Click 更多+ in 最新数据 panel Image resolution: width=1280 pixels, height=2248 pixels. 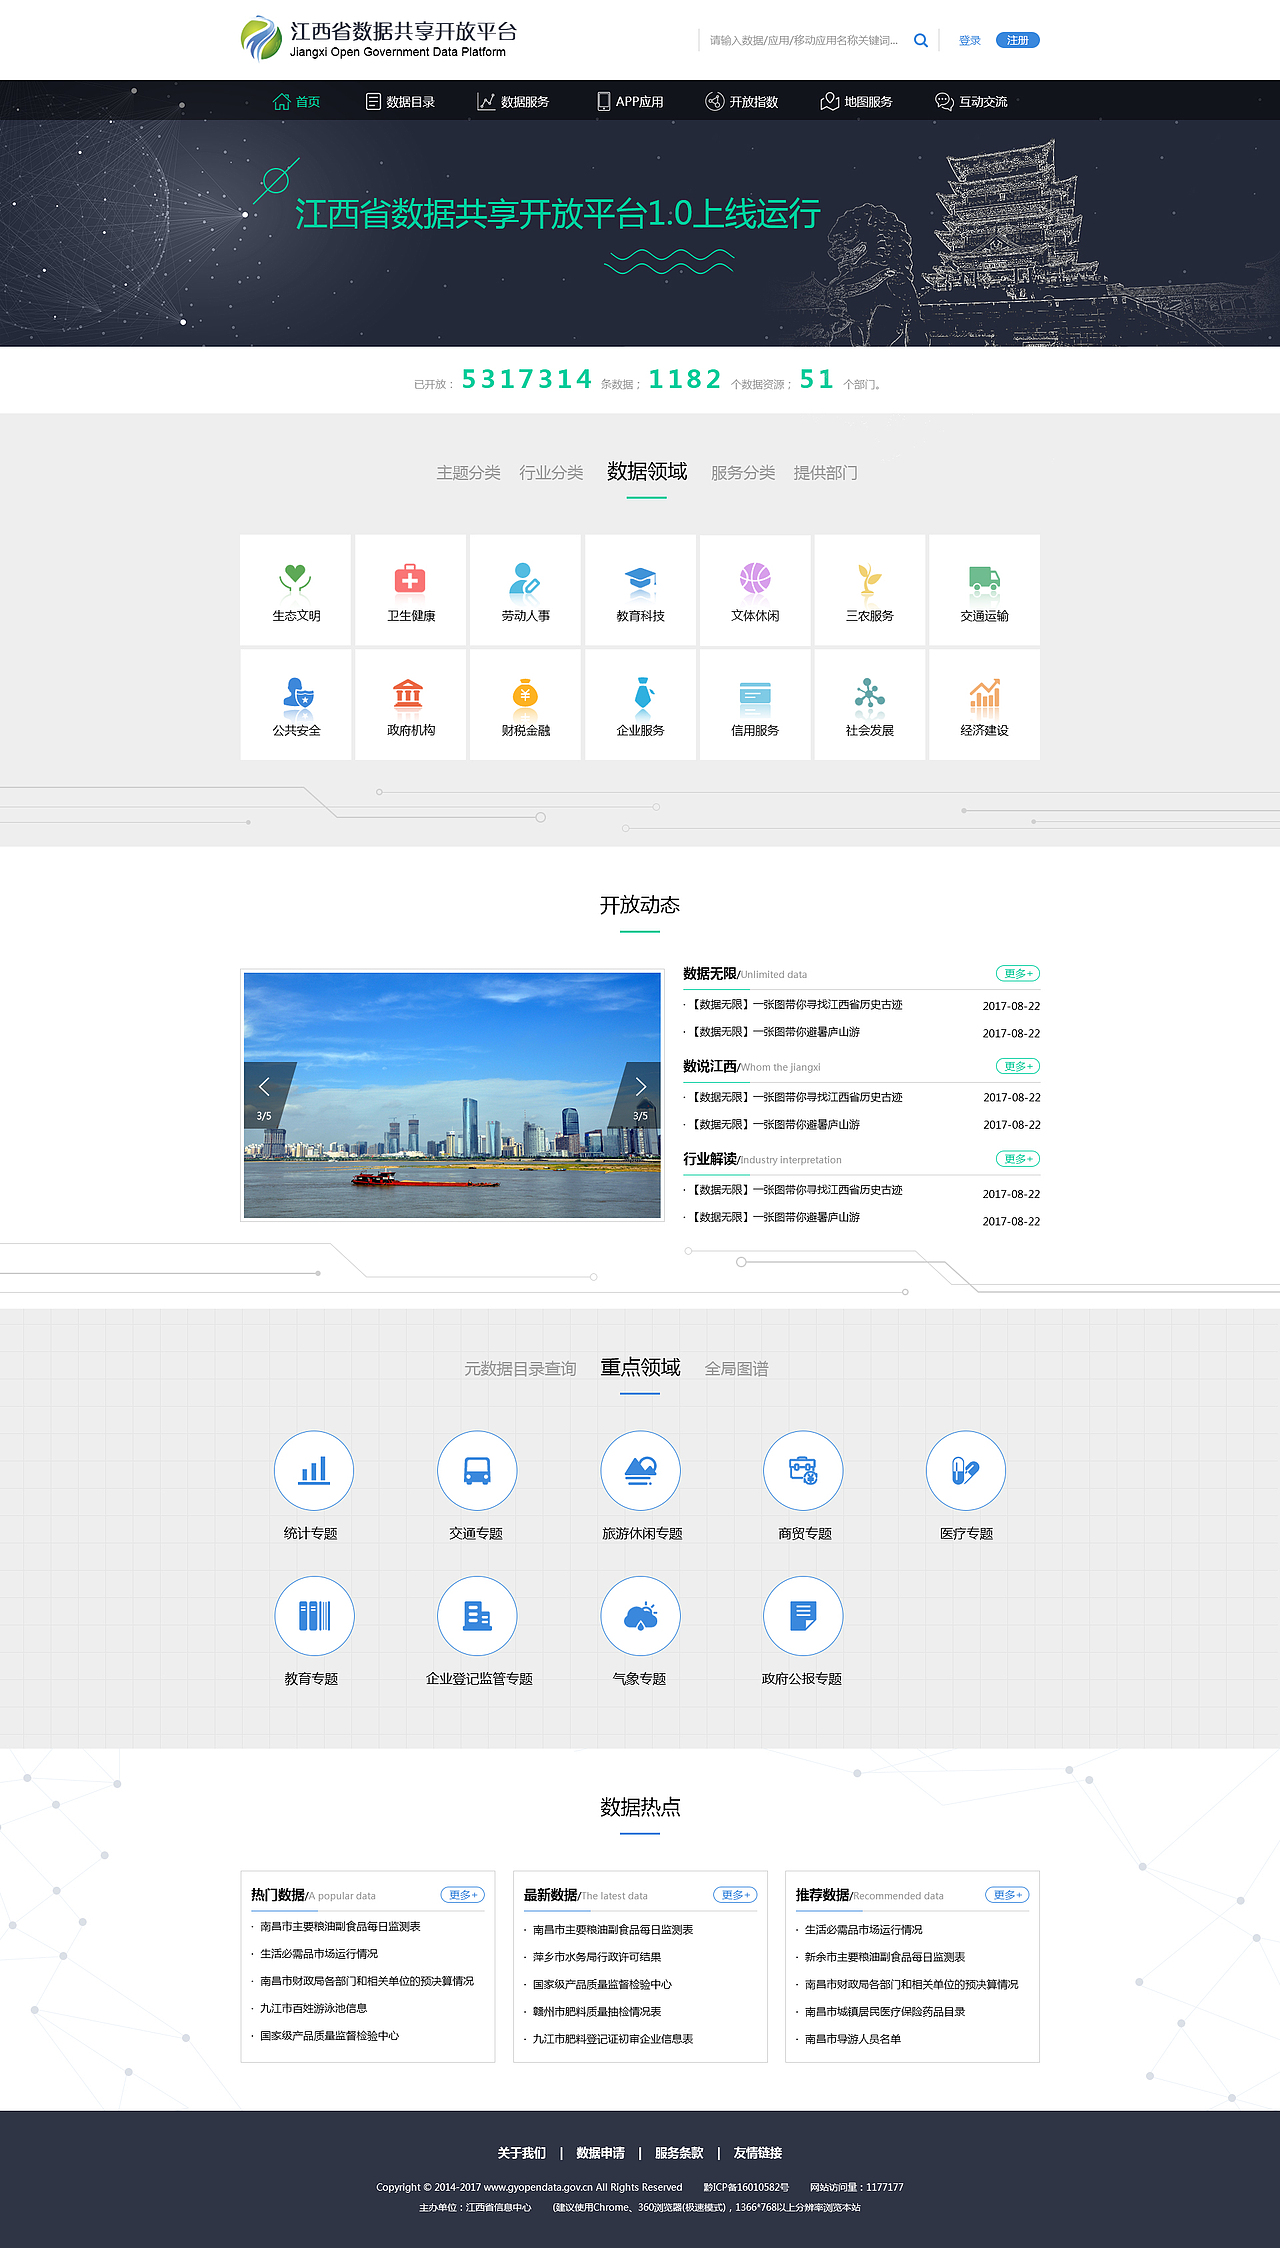click(x=735, y=1895)
